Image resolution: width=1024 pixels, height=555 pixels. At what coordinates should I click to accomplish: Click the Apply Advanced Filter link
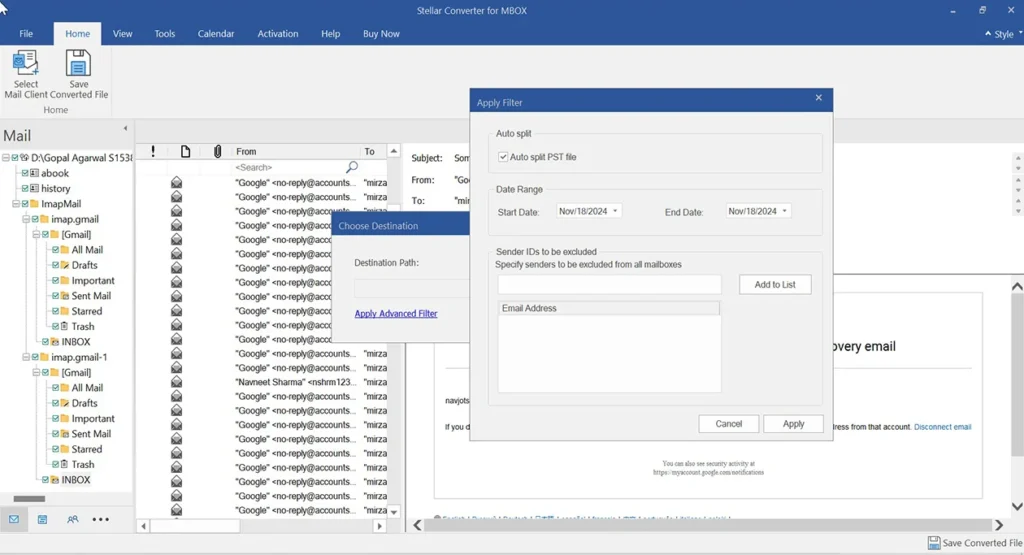[x=396, y=313]
